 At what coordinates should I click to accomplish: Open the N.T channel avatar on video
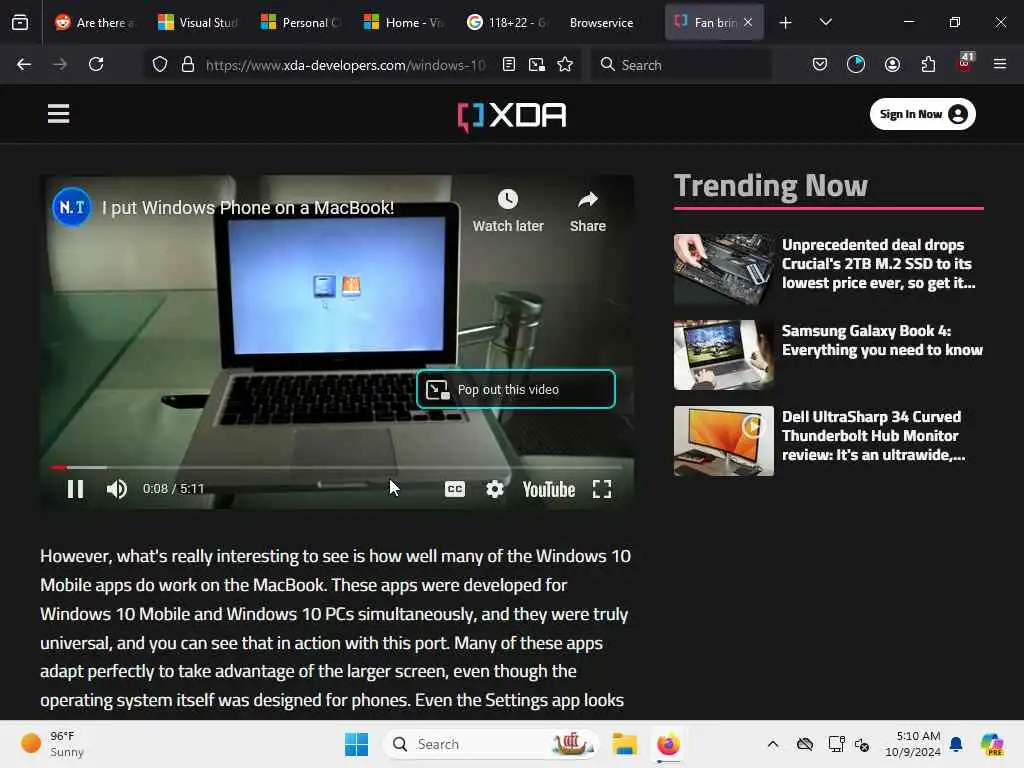point(72,207)
